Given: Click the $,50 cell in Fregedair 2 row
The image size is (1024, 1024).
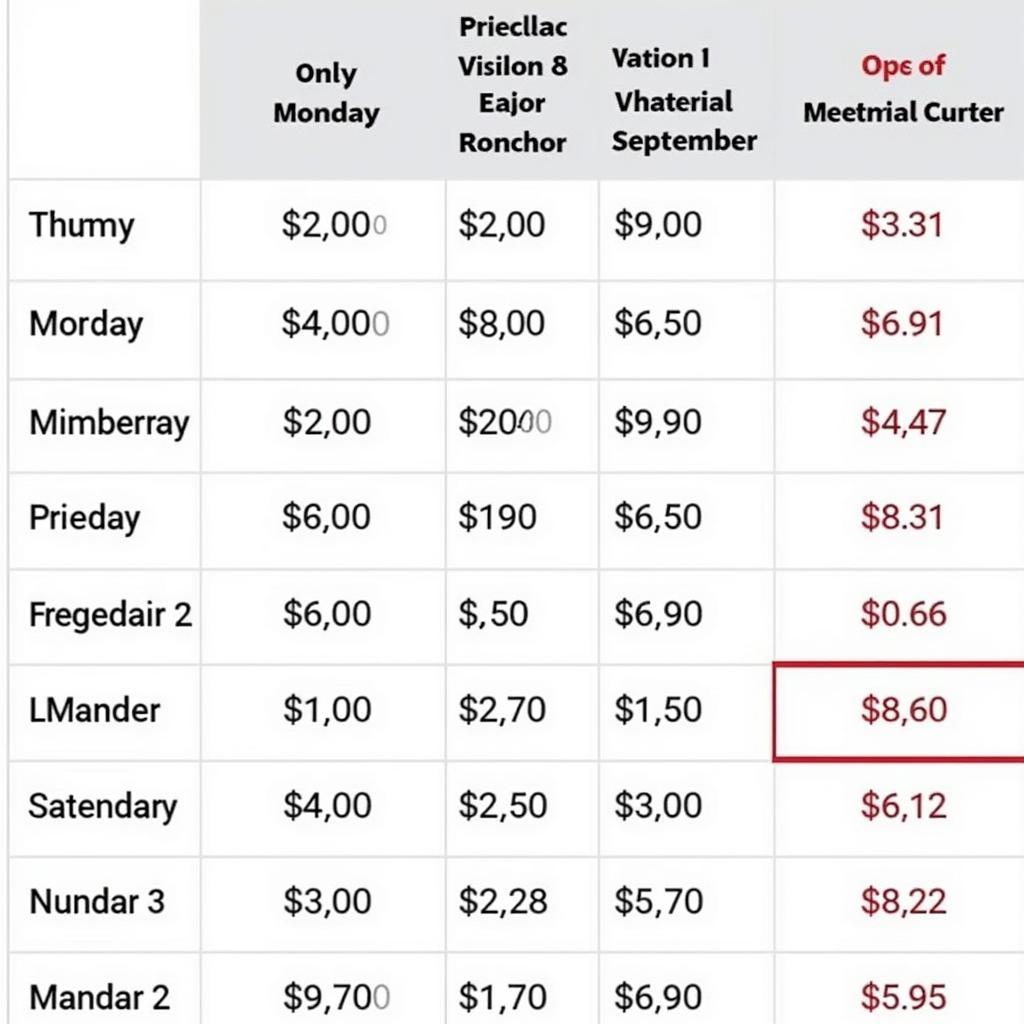Looking at the screenshot, I should [x=493, y=614].
